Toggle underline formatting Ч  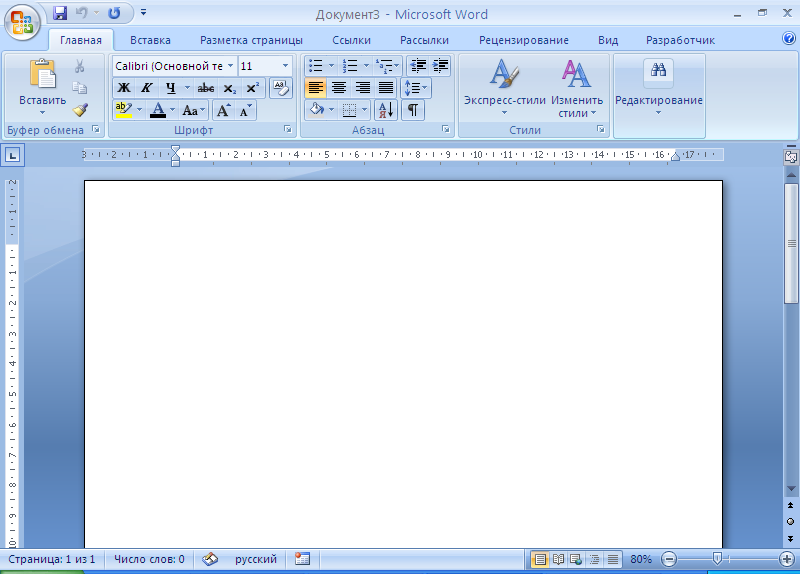coord(170,88)
